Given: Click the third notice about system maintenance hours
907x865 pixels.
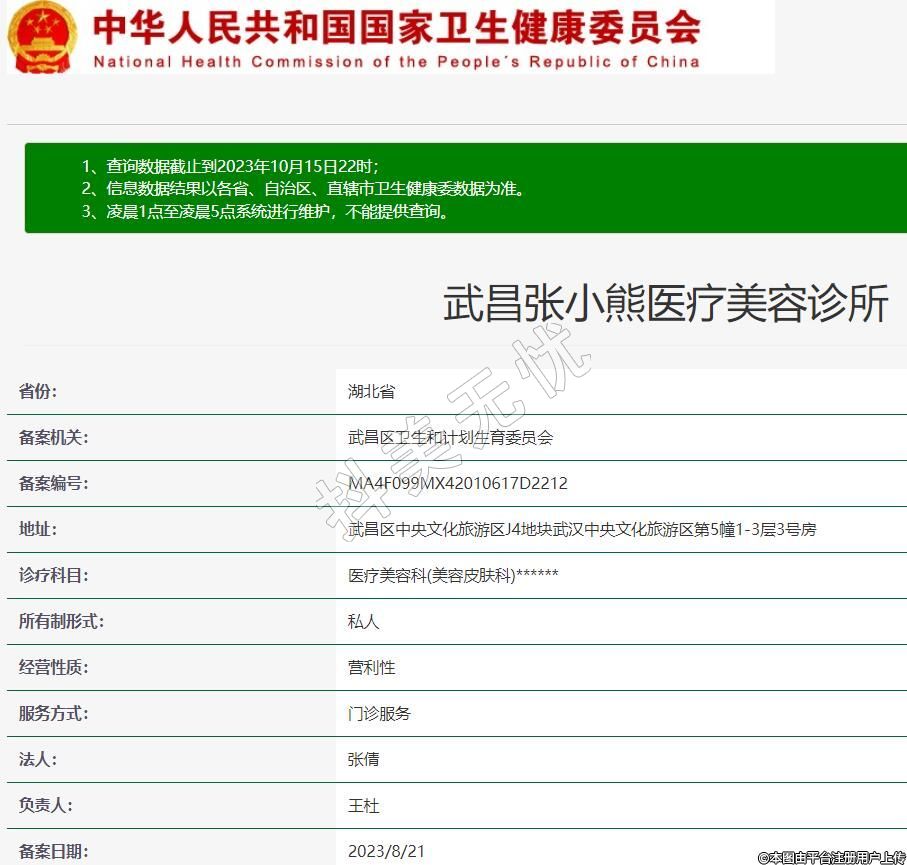Looking at the screenshot, I should point(266,211).
